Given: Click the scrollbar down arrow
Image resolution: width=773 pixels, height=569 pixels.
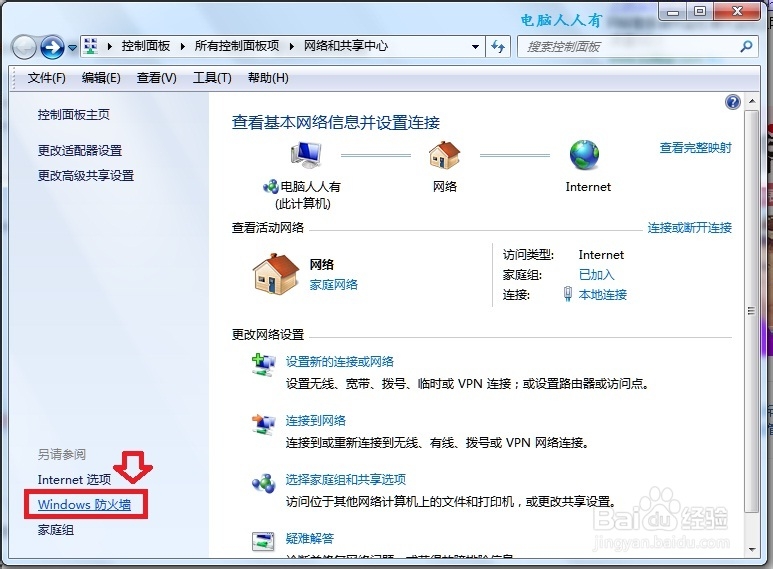Looking at the screenshot, I should point(752,549).
